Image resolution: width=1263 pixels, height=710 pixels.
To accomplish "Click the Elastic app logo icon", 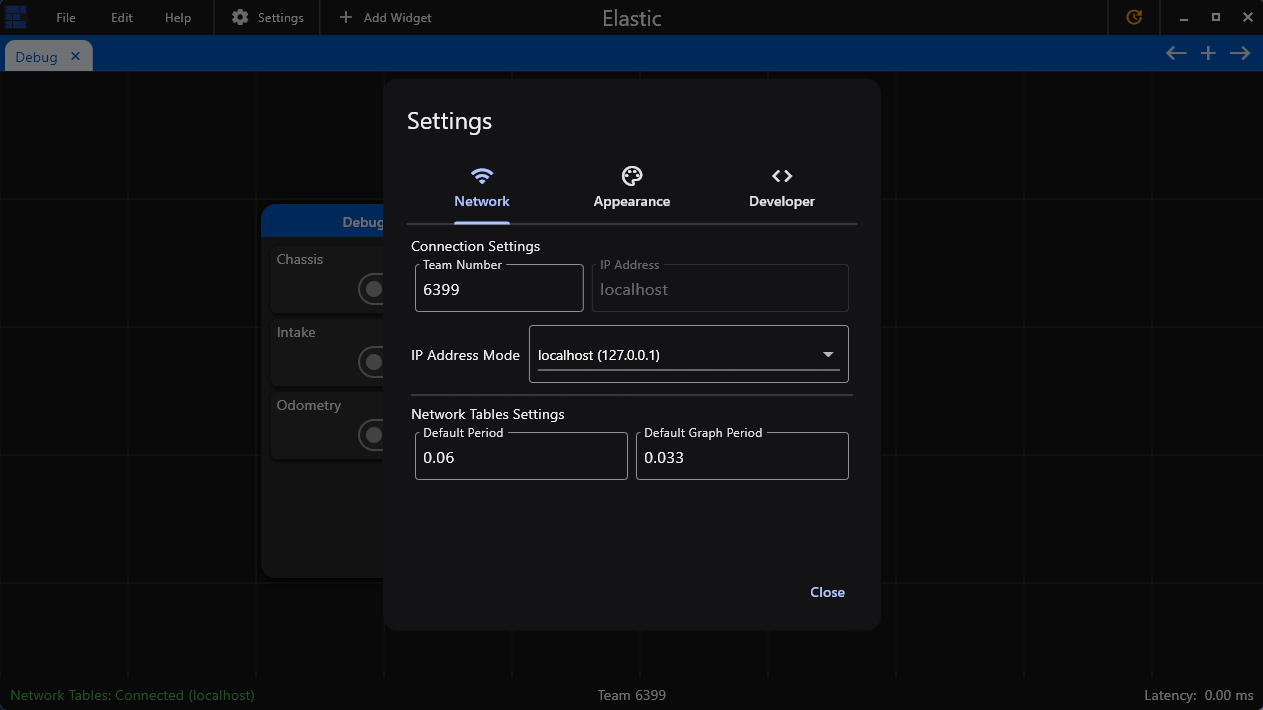I will (16, 17).
